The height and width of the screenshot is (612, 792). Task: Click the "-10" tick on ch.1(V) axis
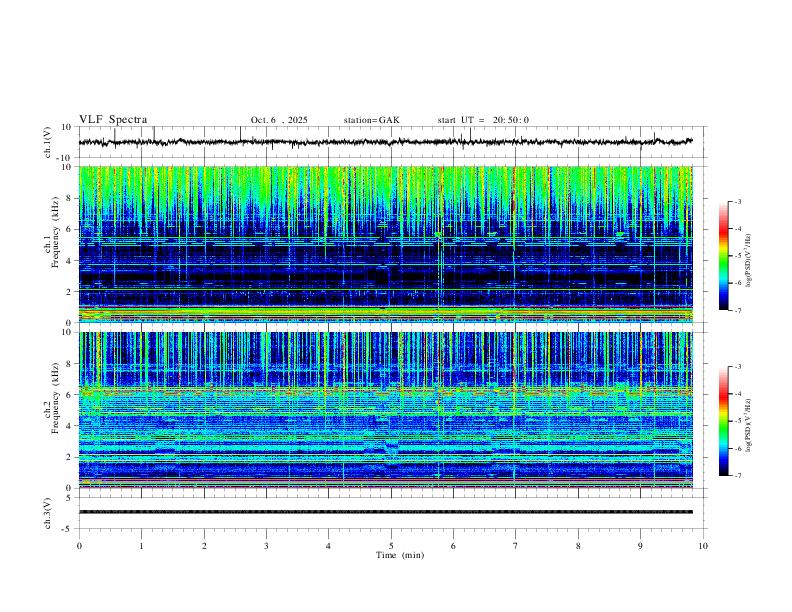(x=65, y=158)
